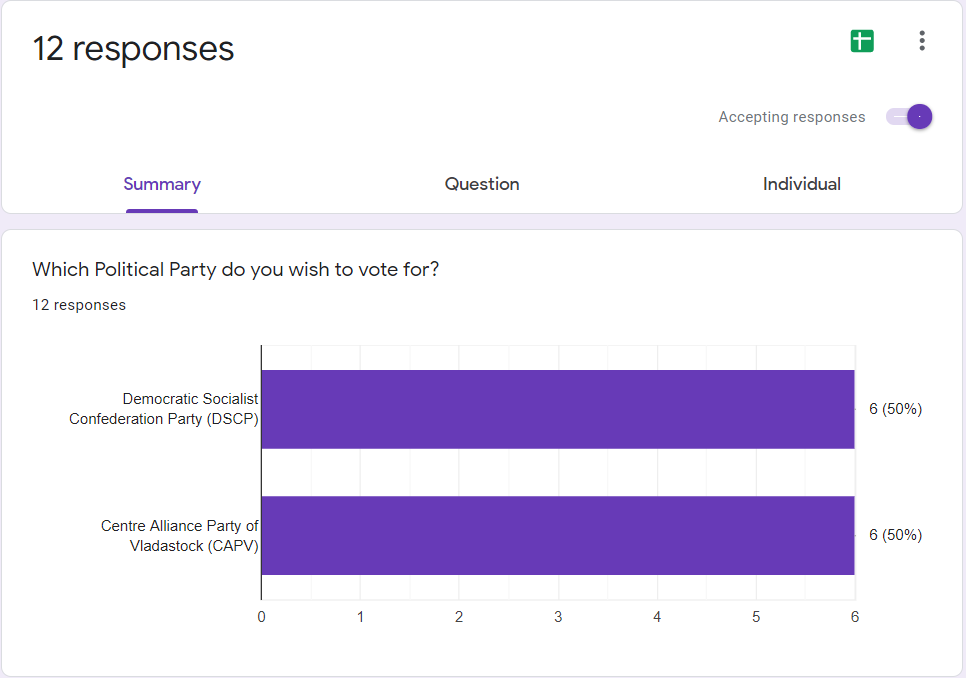966x678 pixels.
Task: Click the Democratic Socialist Confederation Party label
Action: [x=164, y=409]
